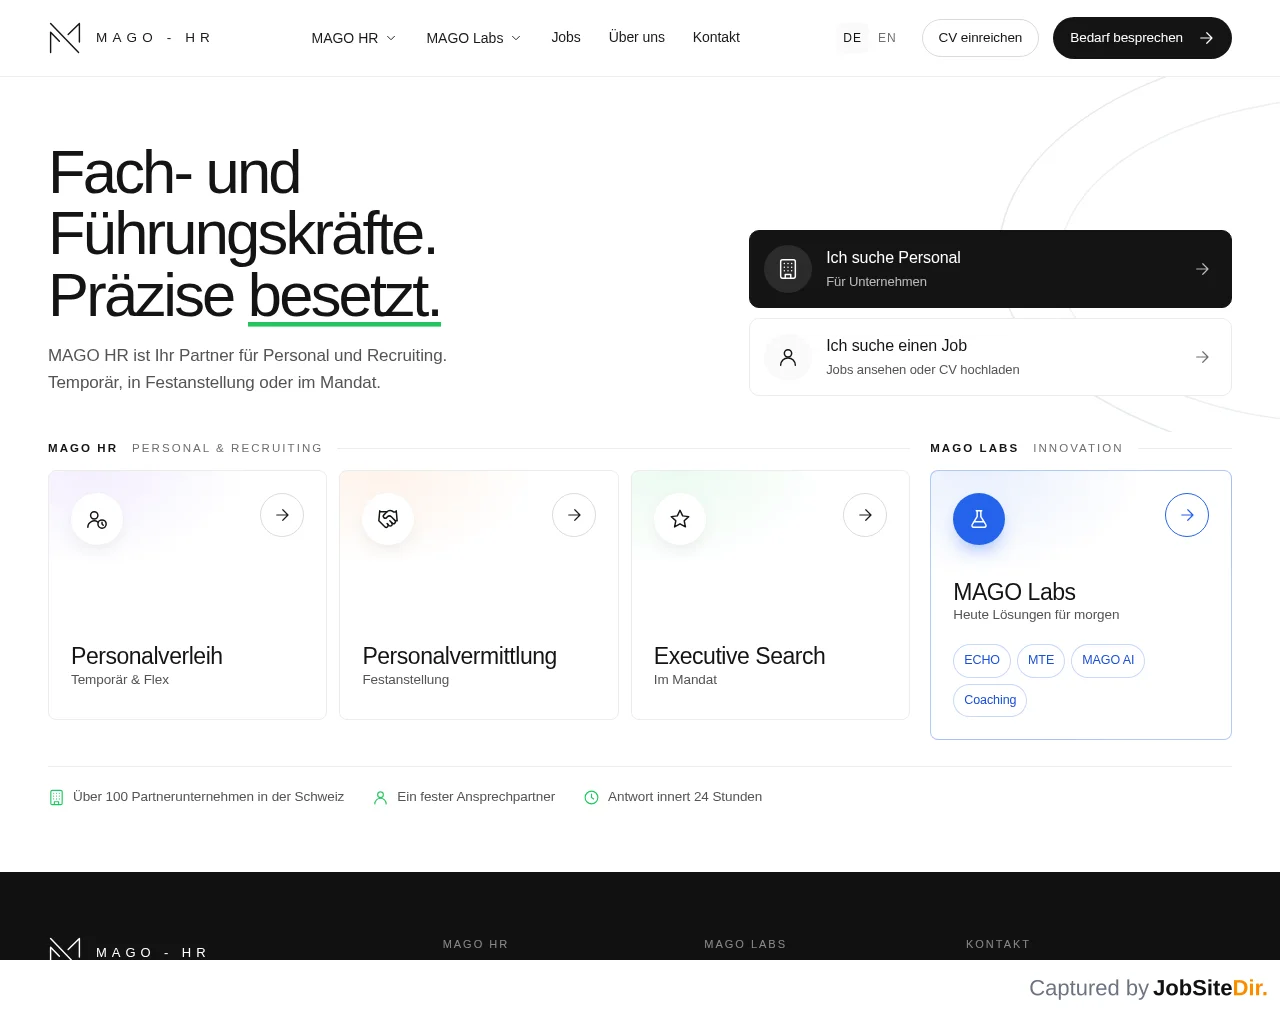Click arrow button on Personalvermittlung card
The height and width of the screenshot is (1018, 1280).
[574, 515]
